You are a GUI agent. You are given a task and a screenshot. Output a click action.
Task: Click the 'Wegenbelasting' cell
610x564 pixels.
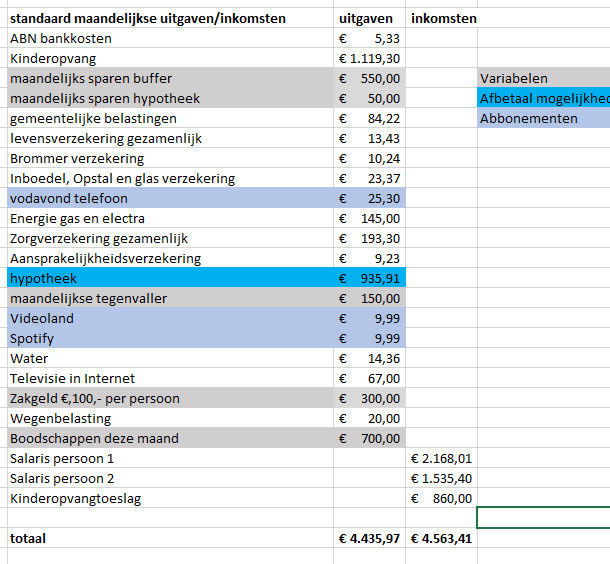coord(170,419)
